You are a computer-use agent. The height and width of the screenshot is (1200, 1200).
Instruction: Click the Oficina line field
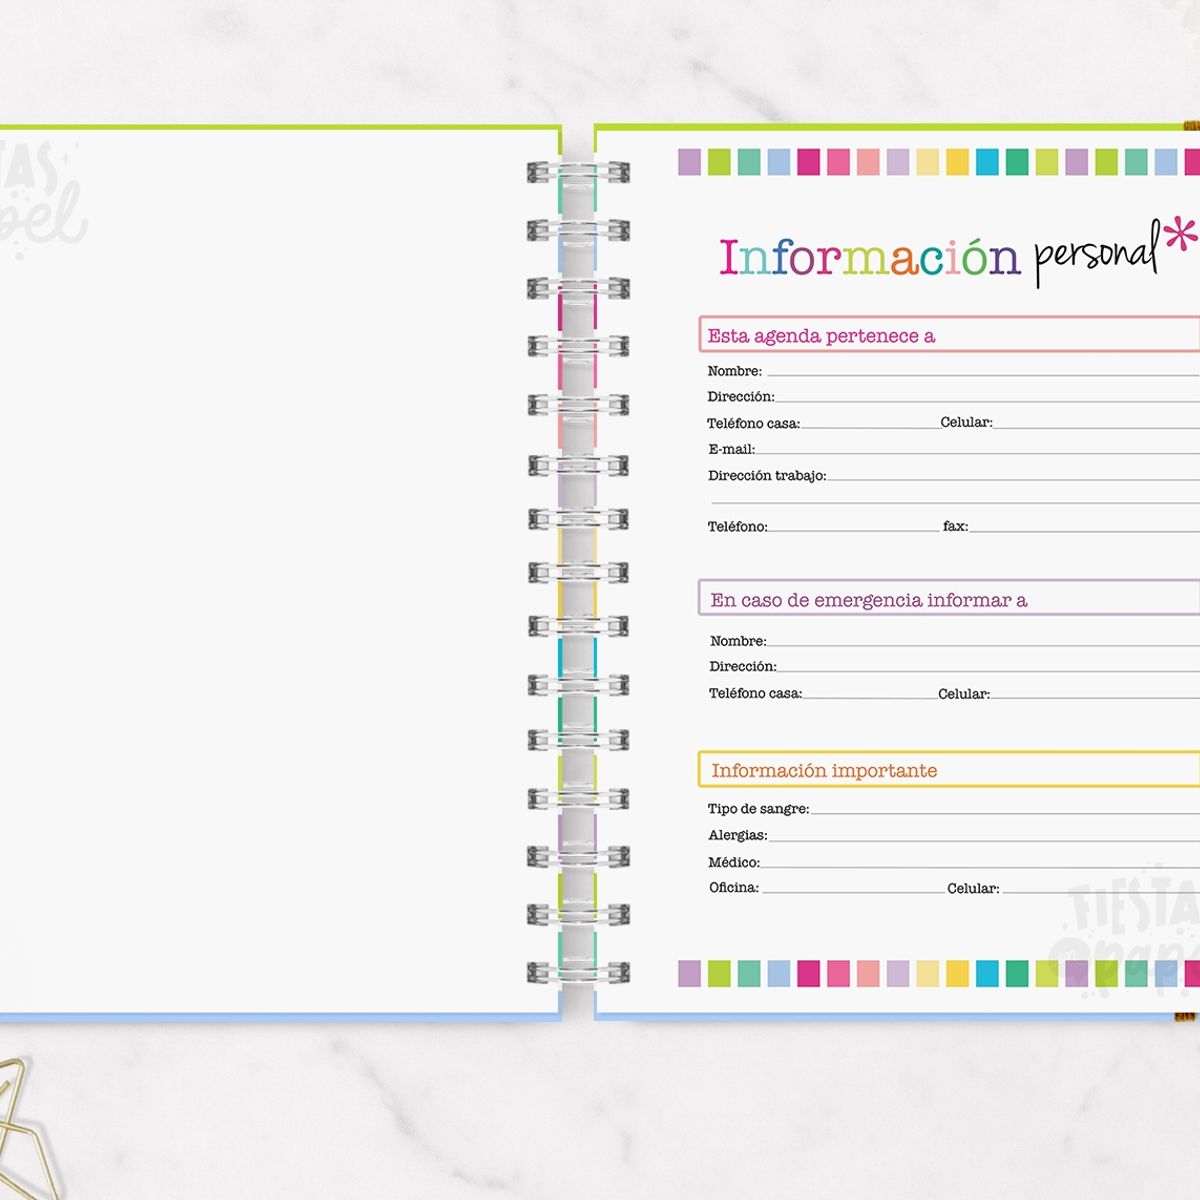coord(852,887)
